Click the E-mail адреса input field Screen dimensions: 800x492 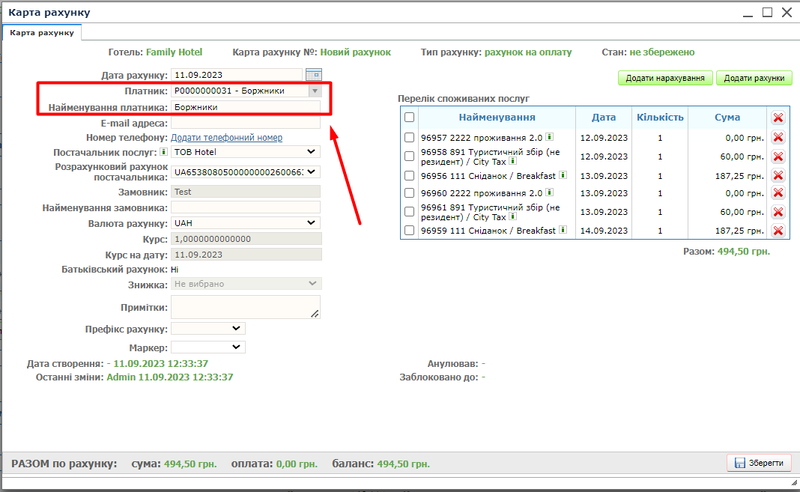(x=245, y=122)
